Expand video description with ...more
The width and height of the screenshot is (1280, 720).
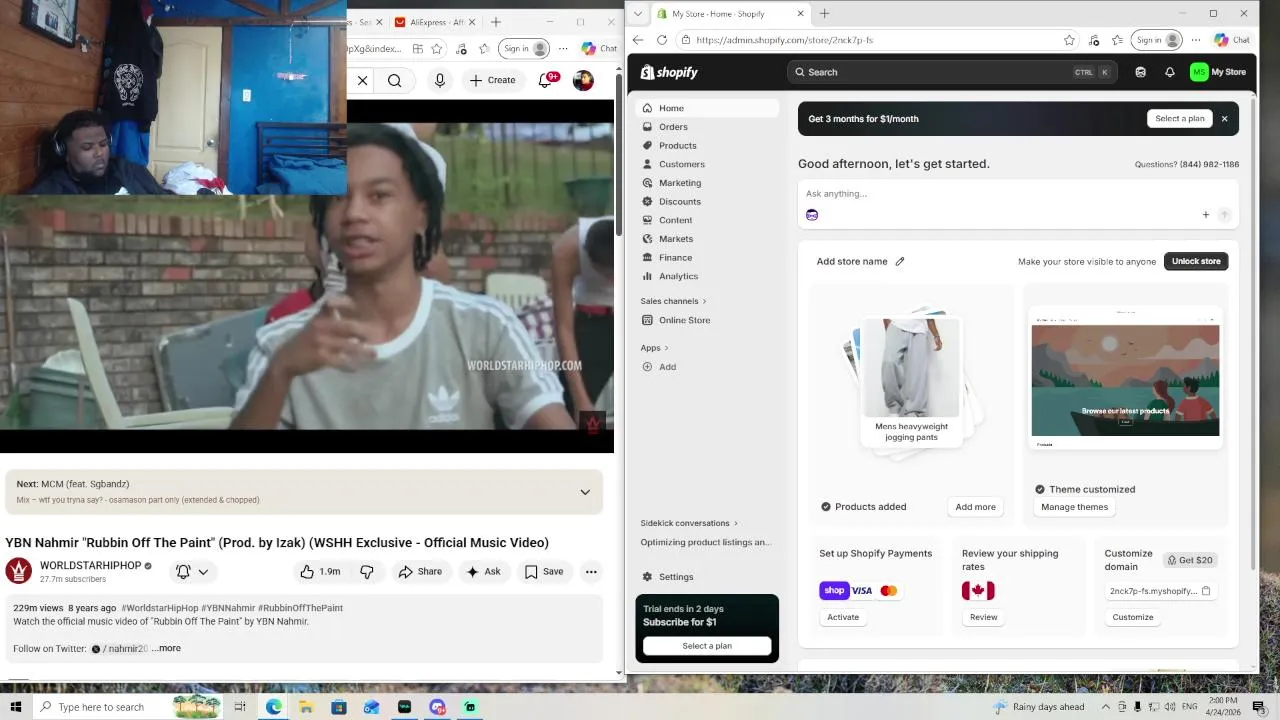[x=166, y=648]
